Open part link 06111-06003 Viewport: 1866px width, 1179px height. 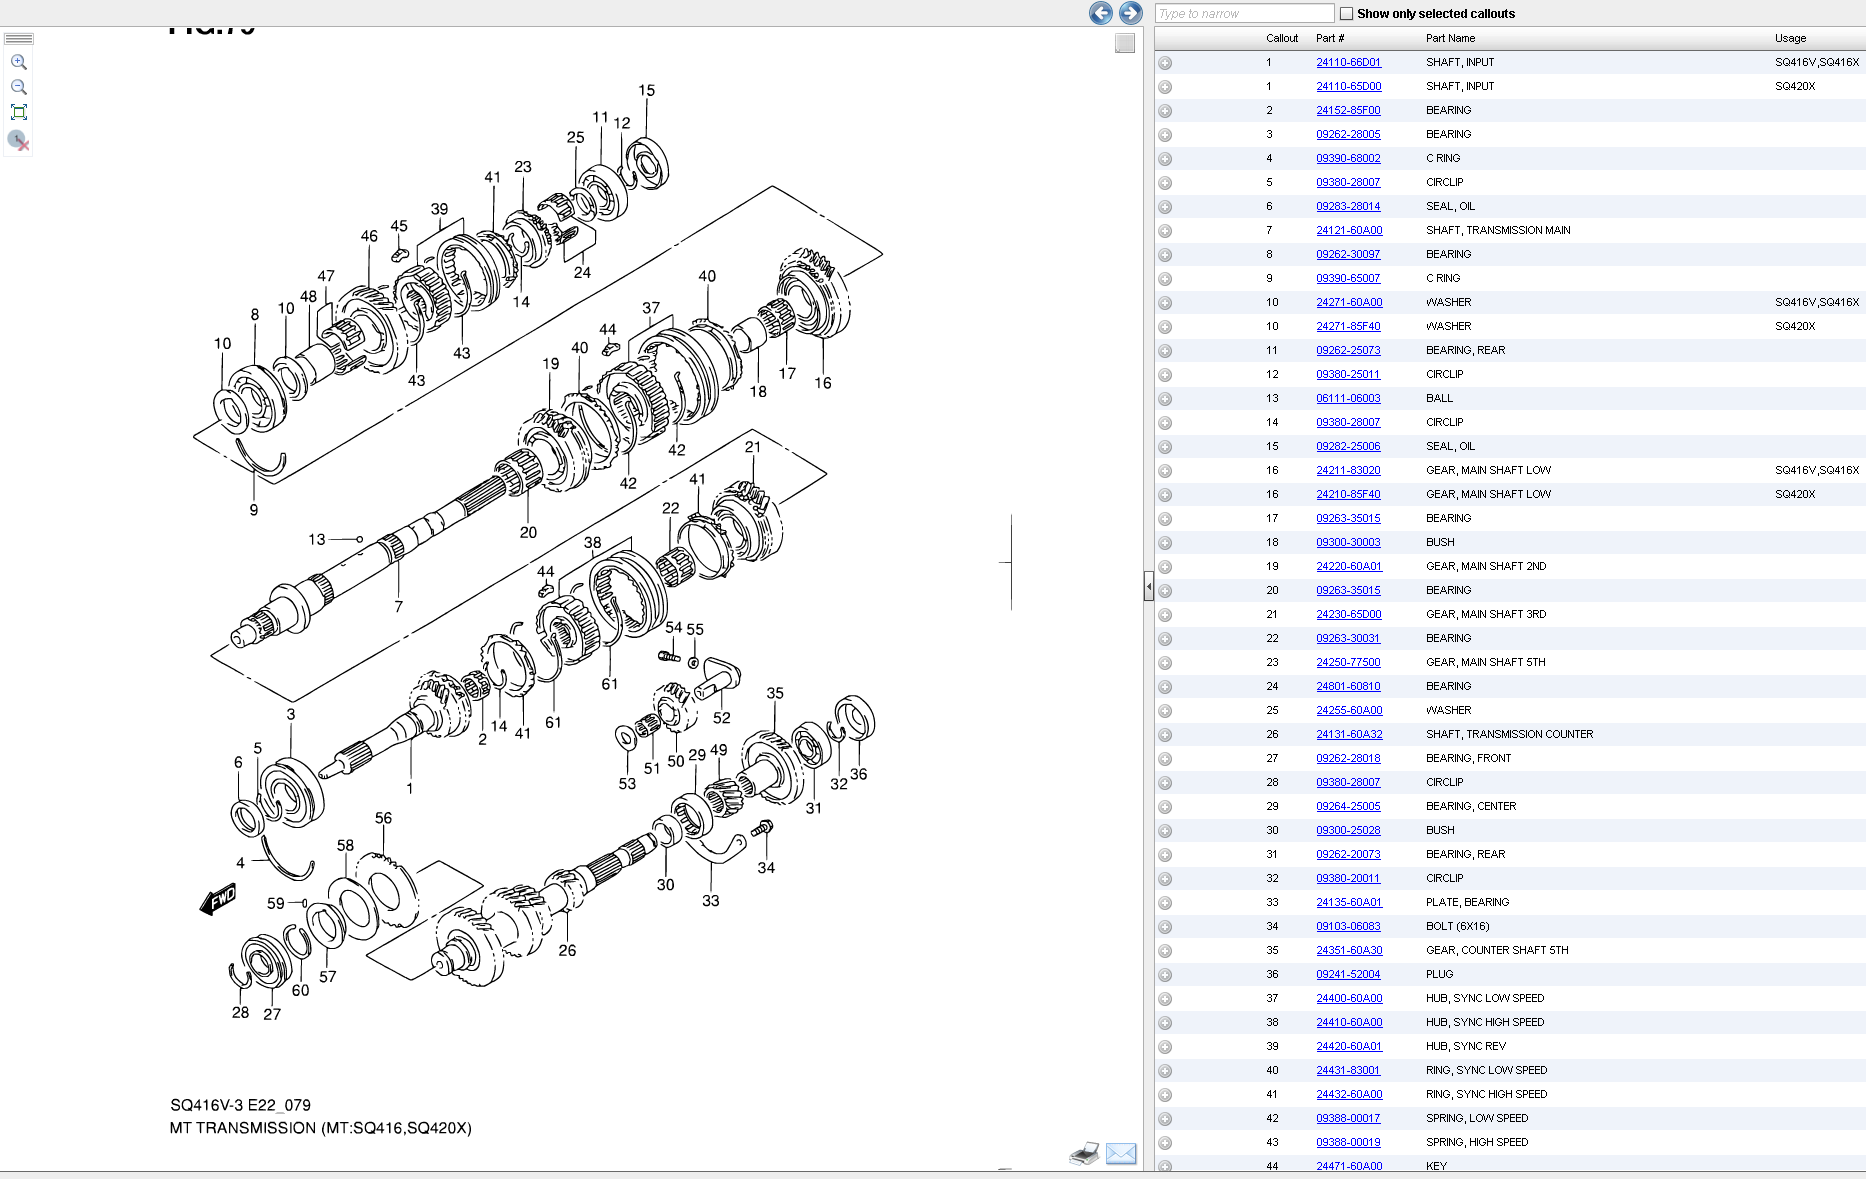[x=1348, y=398]
